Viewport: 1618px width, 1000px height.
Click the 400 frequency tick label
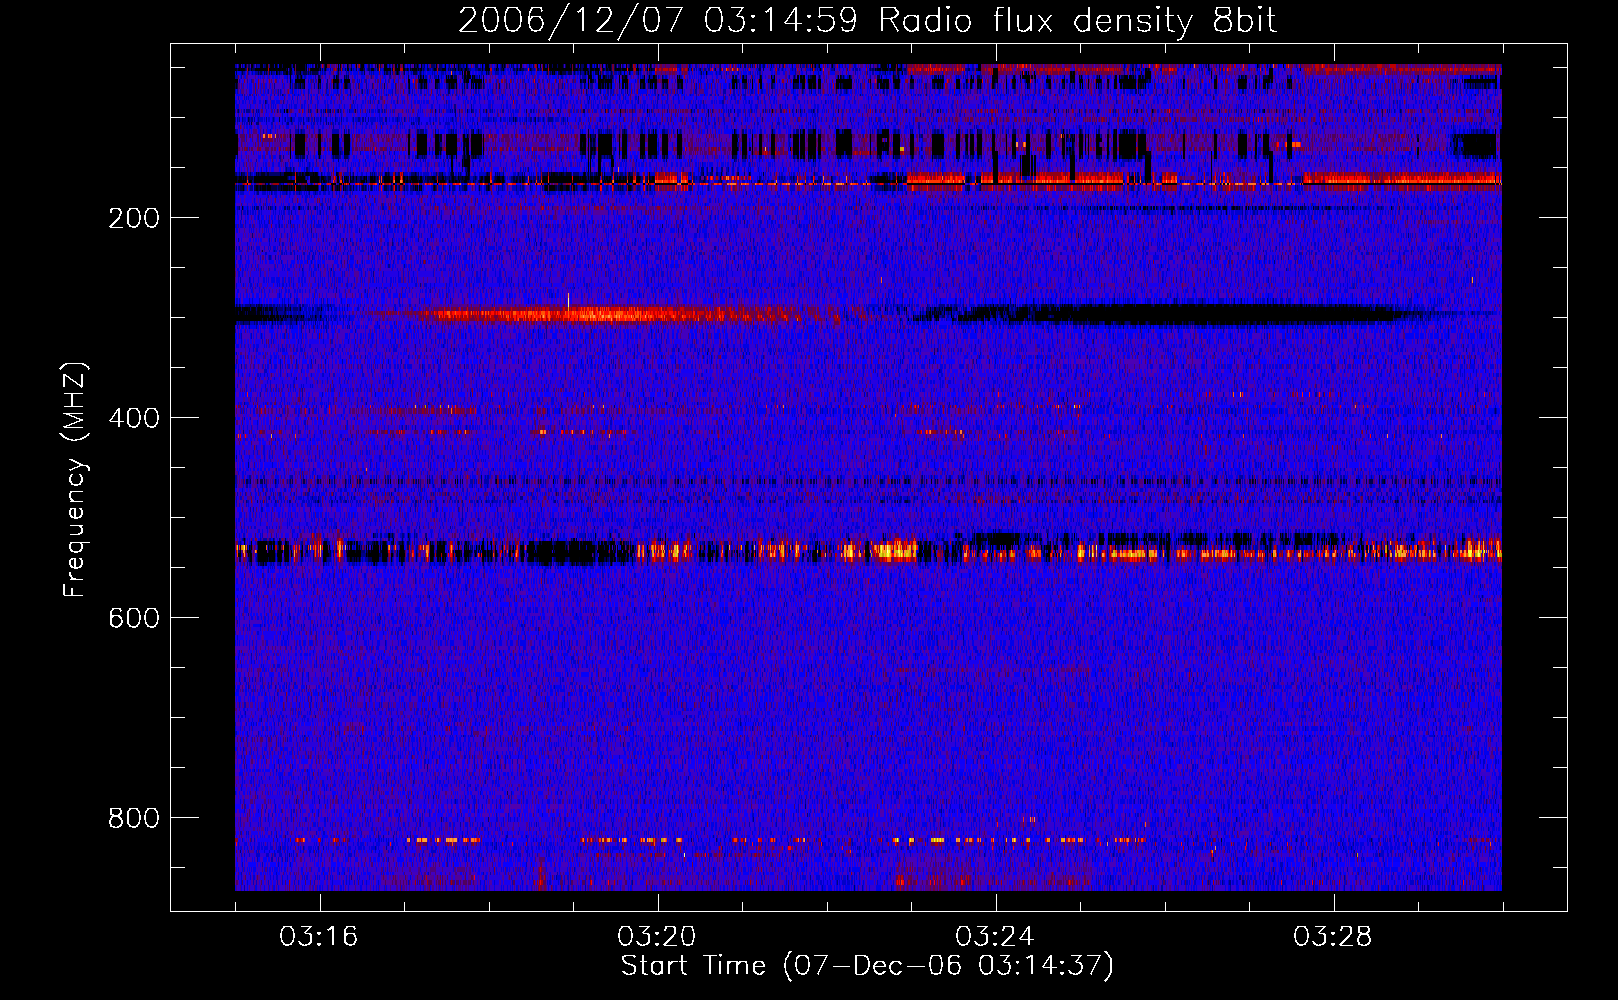[134, 418]
